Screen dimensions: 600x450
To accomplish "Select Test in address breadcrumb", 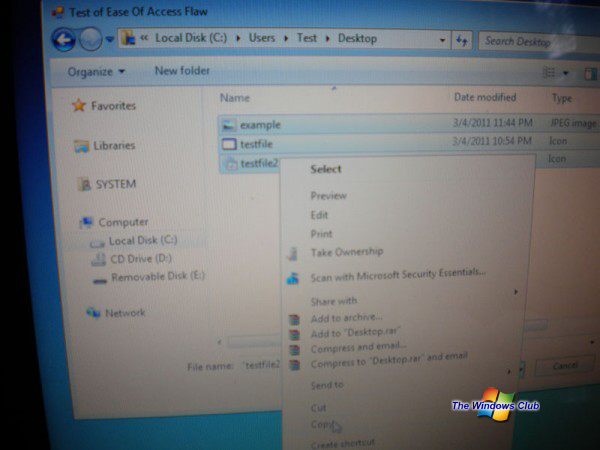I will [x=307, y=38].
